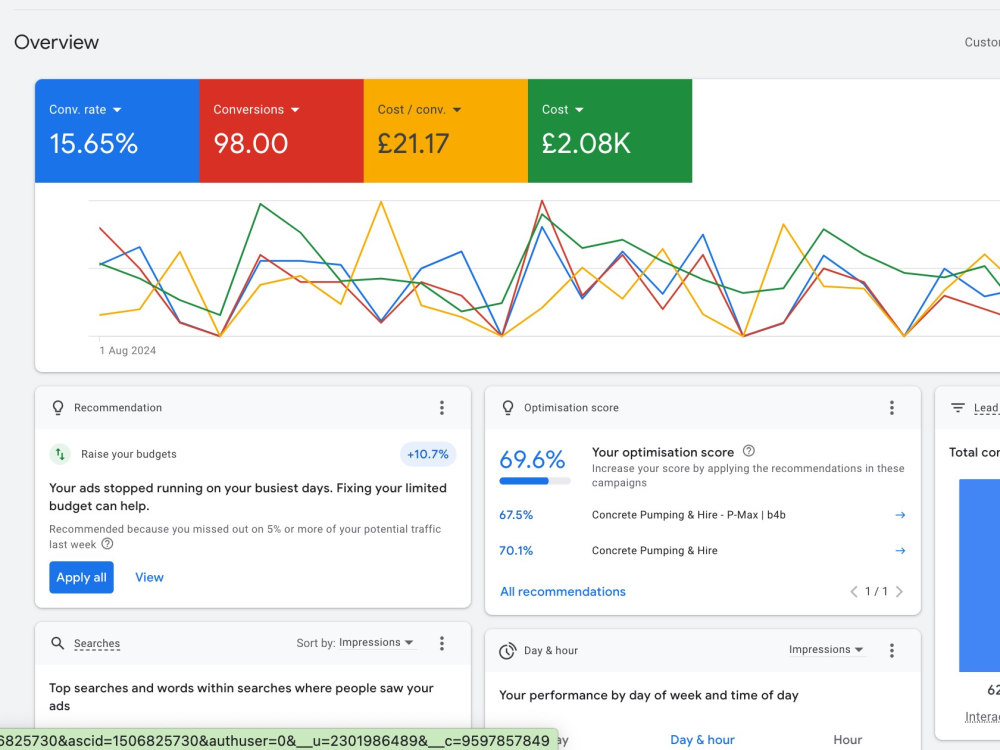Click the 'Concrete Pumping & Hire - P-Max | b4b' text

(689, 515)
